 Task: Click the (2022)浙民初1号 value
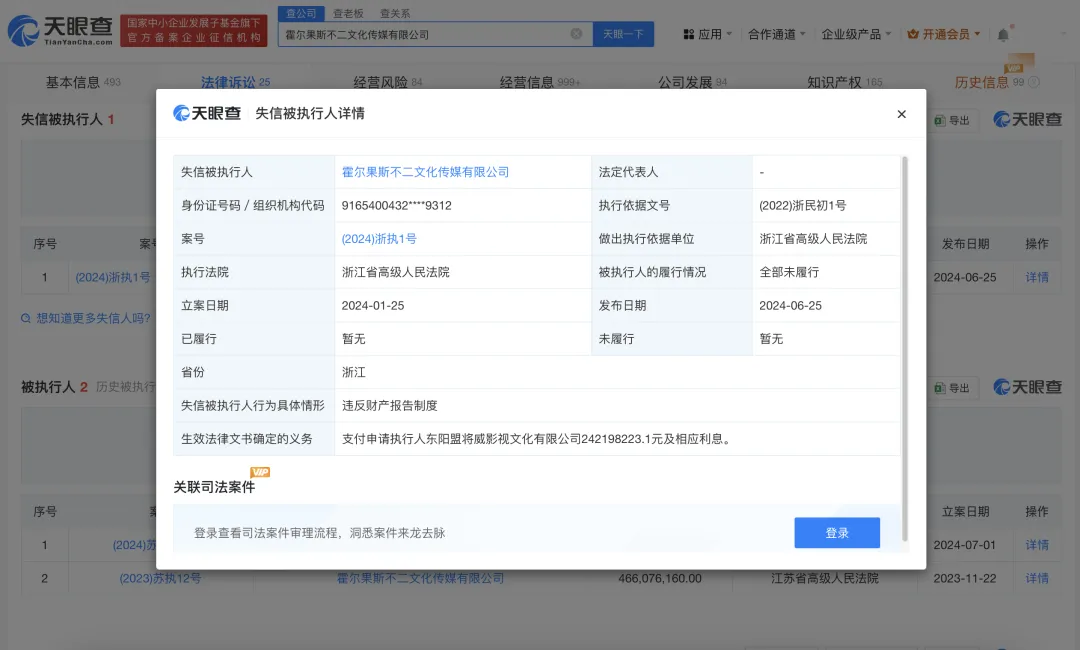802,206
